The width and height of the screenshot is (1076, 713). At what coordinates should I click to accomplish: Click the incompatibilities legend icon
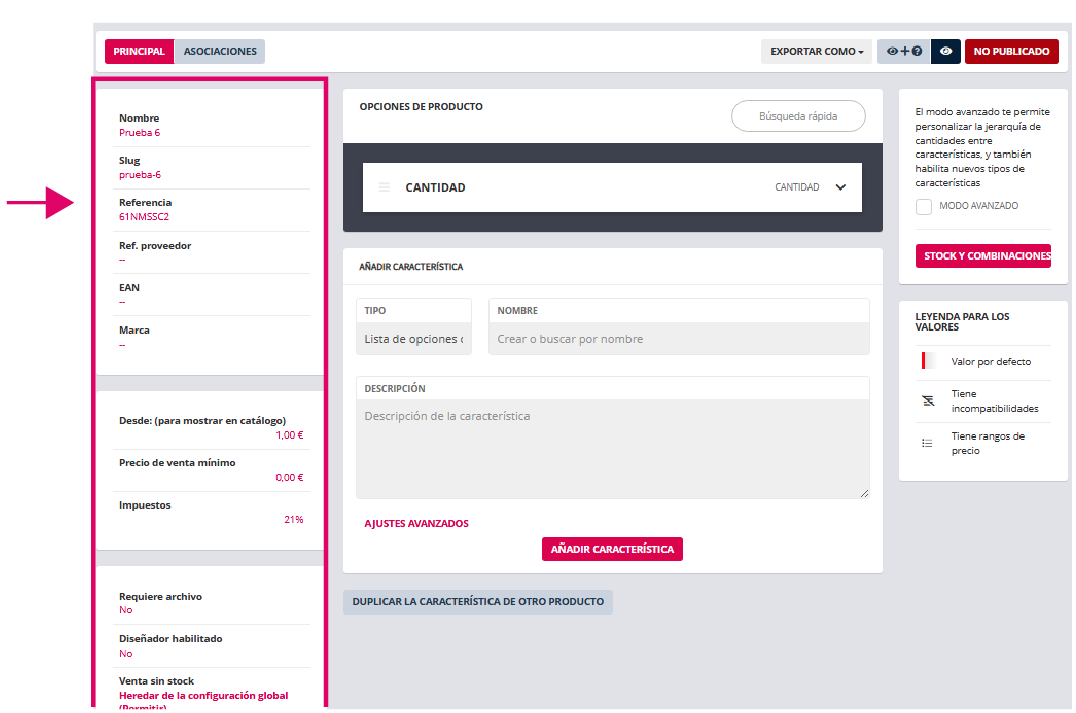(927, 401)
